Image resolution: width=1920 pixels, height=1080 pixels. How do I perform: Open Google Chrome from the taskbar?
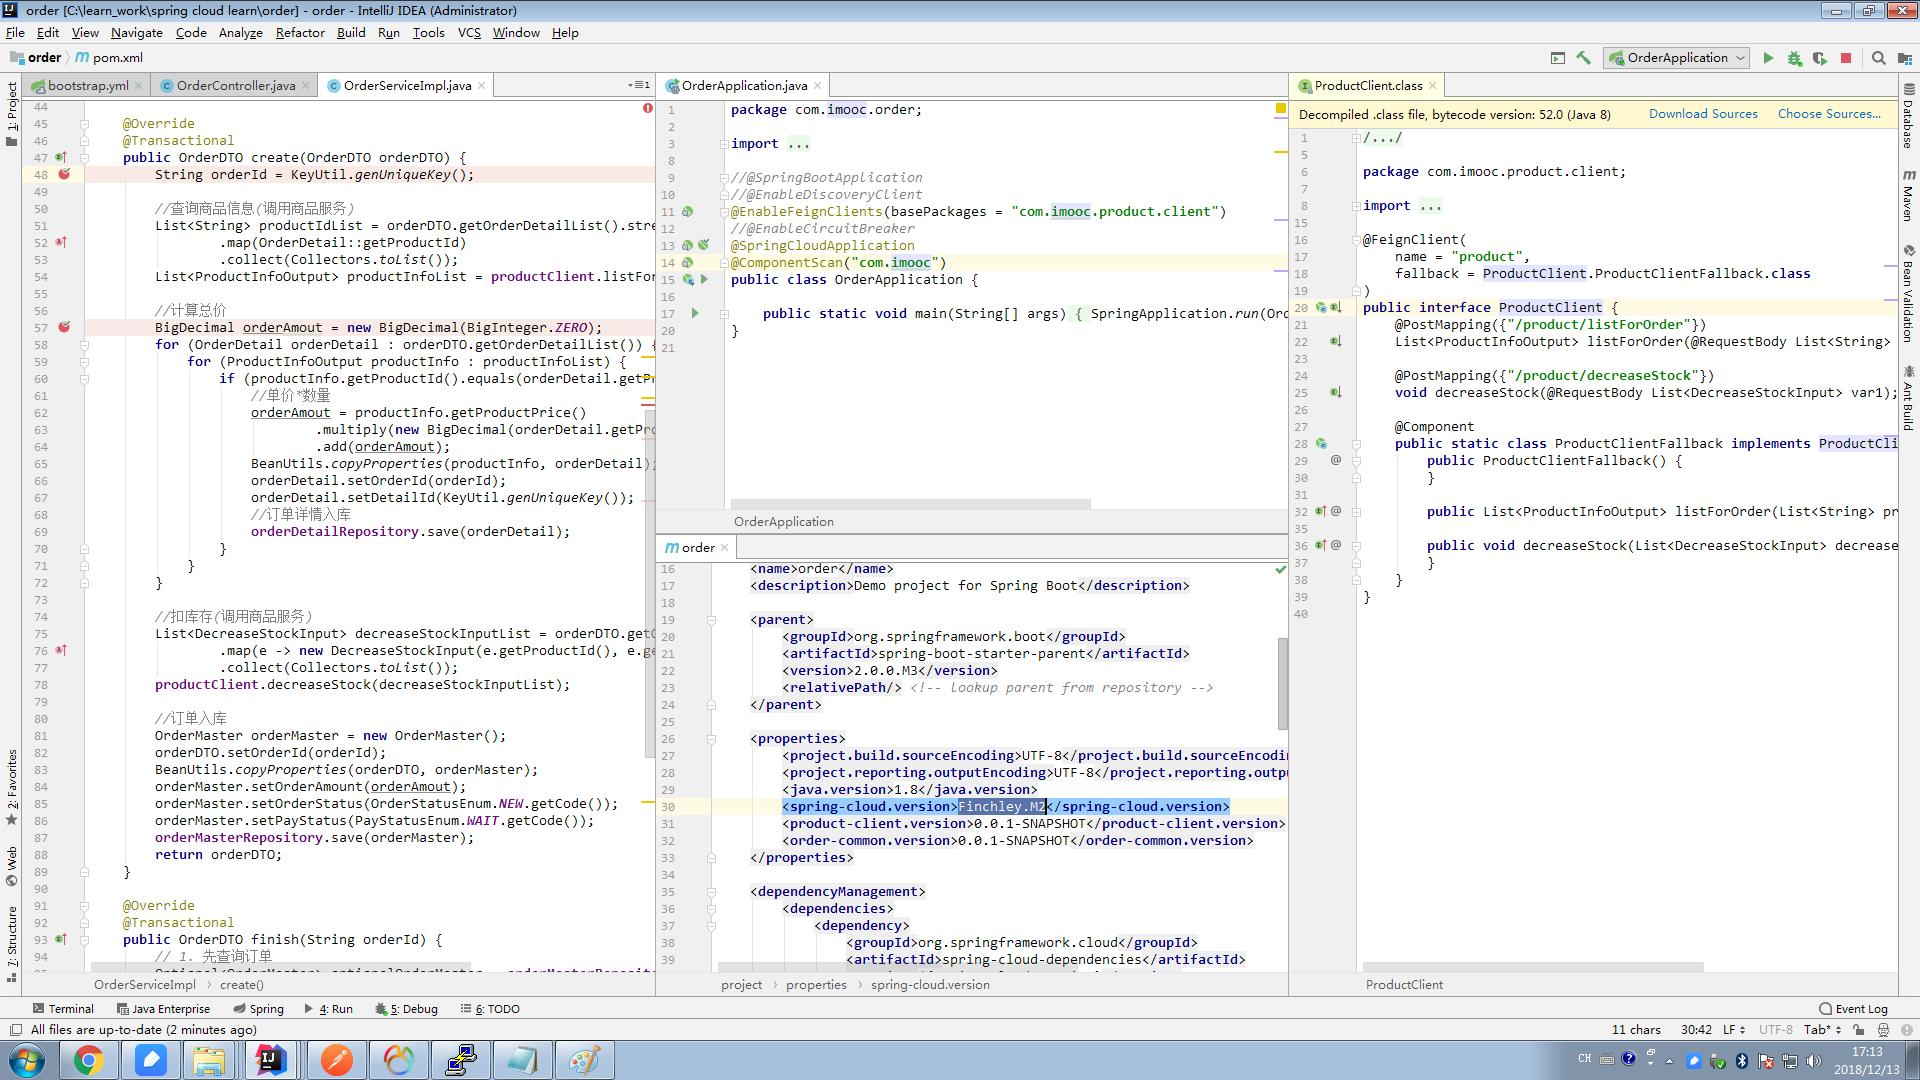coord(89,1060)
